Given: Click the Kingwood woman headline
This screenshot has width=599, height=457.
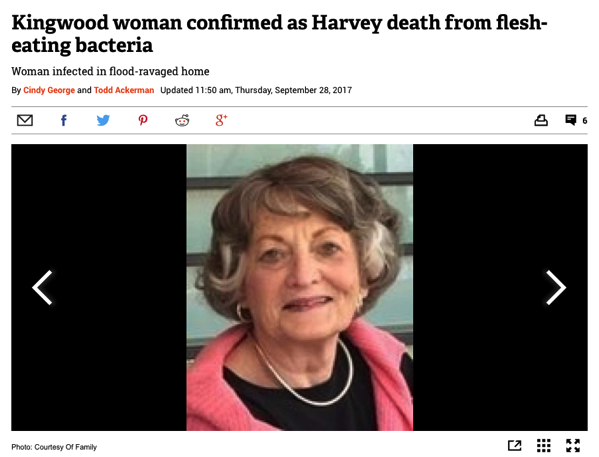Looking at the screenshot, I should 279,34.
